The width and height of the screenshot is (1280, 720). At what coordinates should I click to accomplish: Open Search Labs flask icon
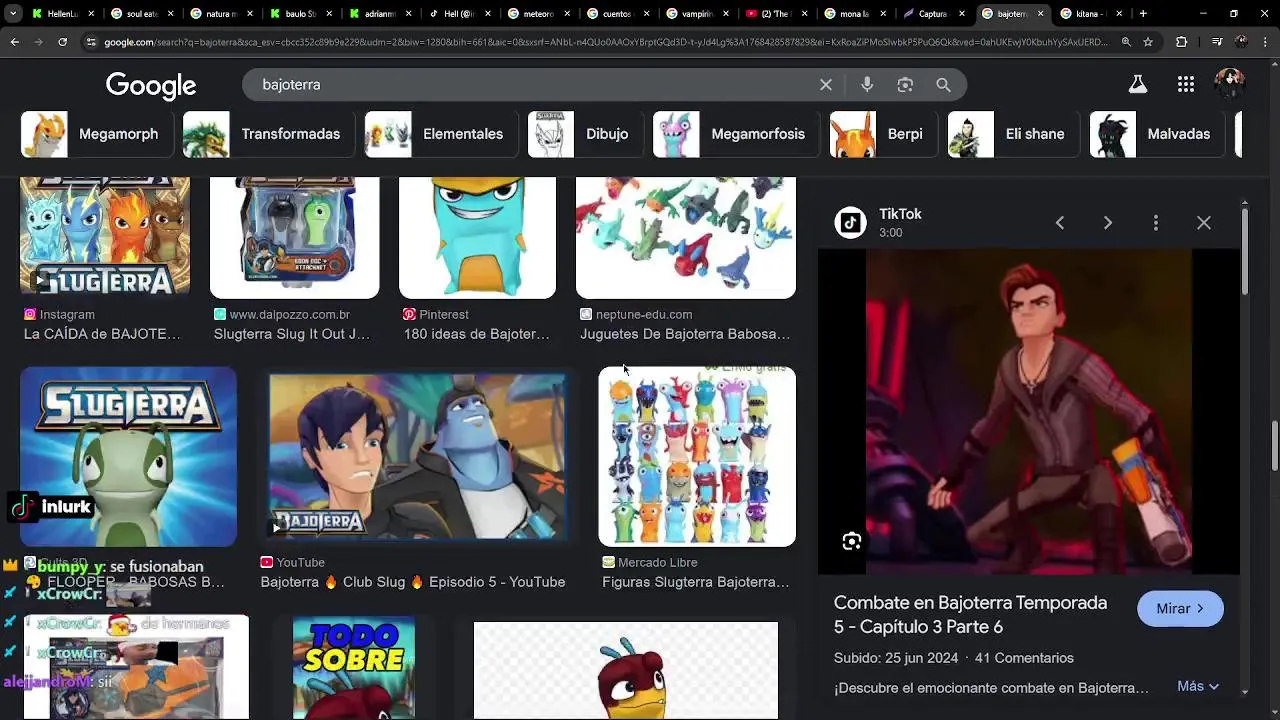tap(1137, 85)
